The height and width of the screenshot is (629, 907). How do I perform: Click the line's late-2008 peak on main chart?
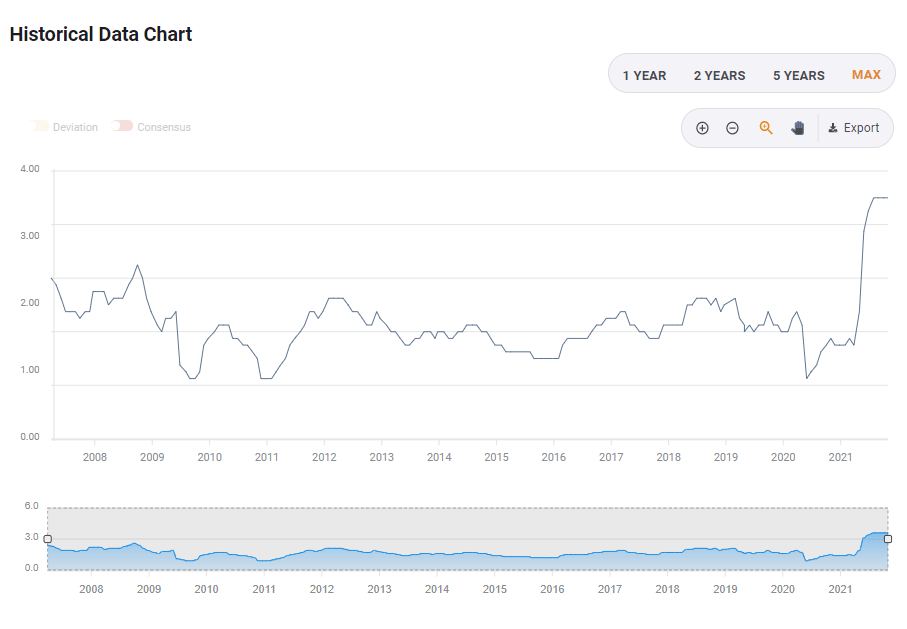coord(137,265)
